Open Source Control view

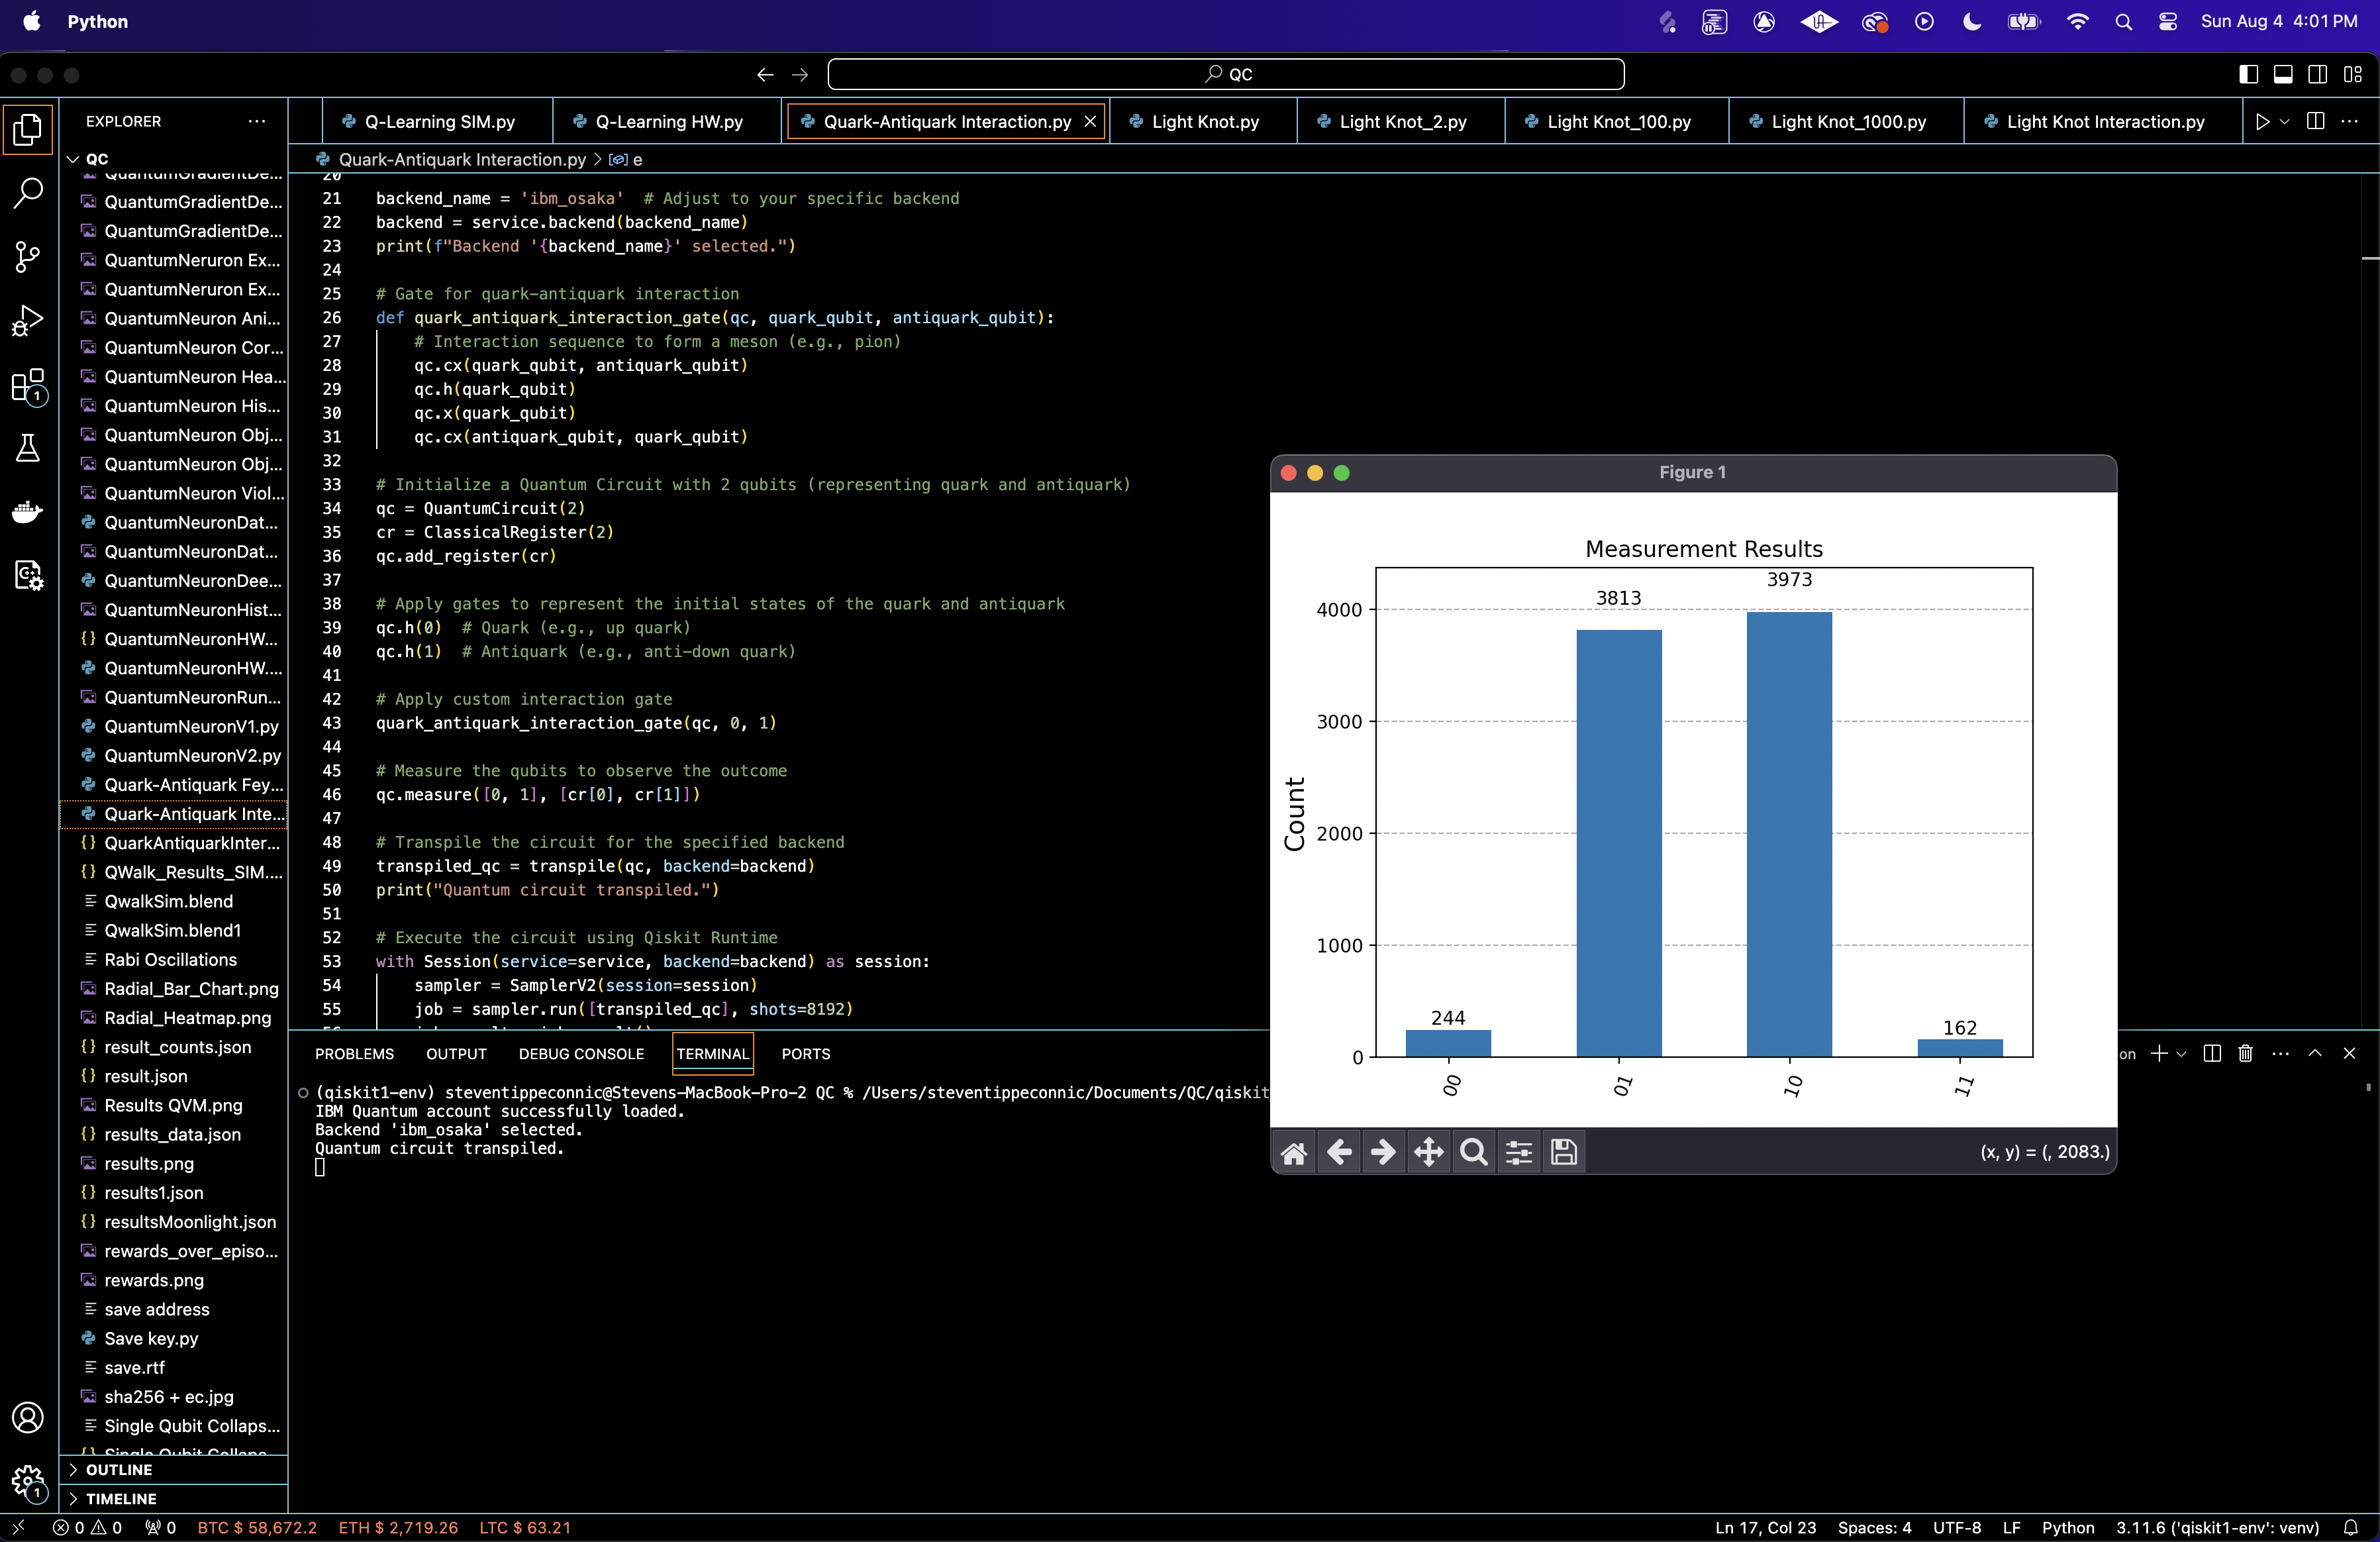28,257
